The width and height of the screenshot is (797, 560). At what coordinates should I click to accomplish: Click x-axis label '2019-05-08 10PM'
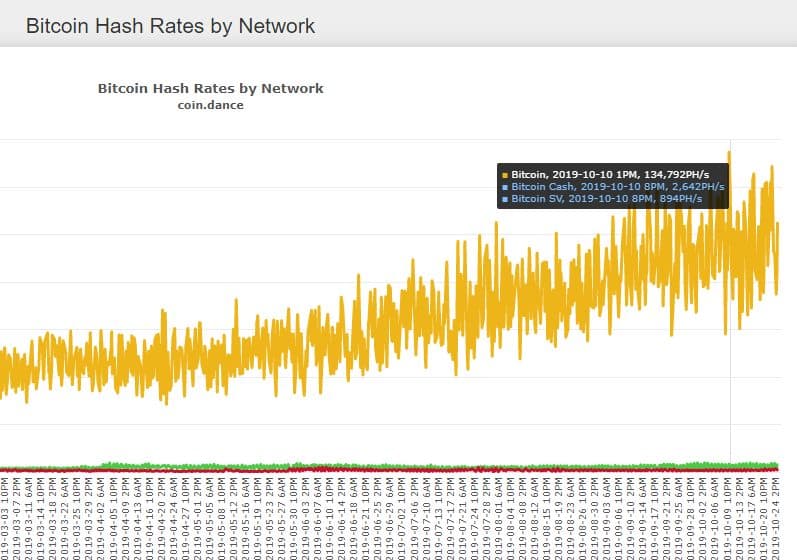pos(222,518)
